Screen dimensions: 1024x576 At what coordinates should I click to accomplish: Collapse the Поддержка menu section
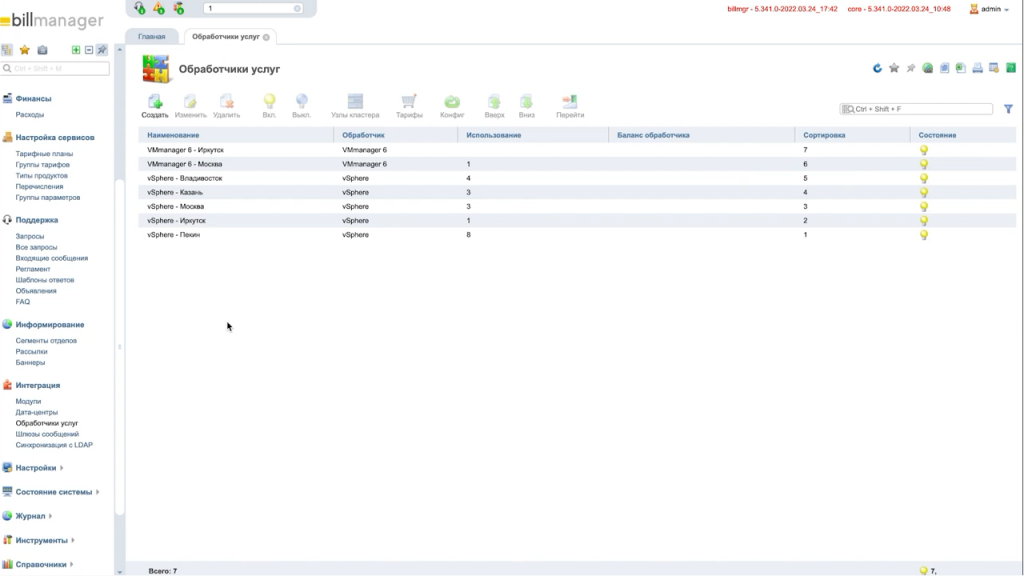coord(37,220)
